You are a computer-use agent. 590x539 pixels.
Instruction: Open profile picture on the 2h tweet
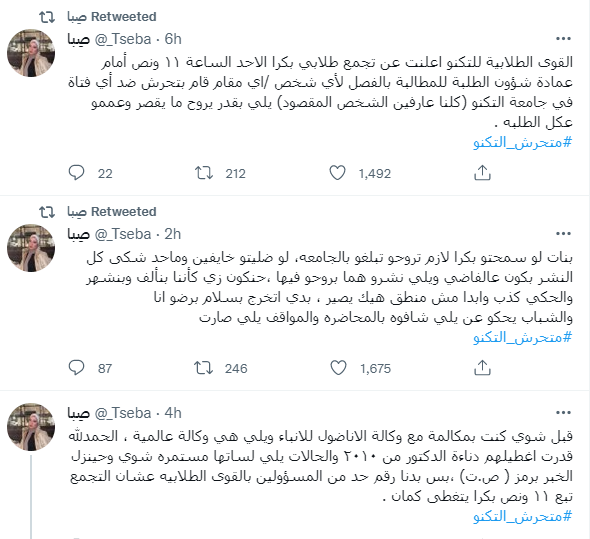point(31,248)
